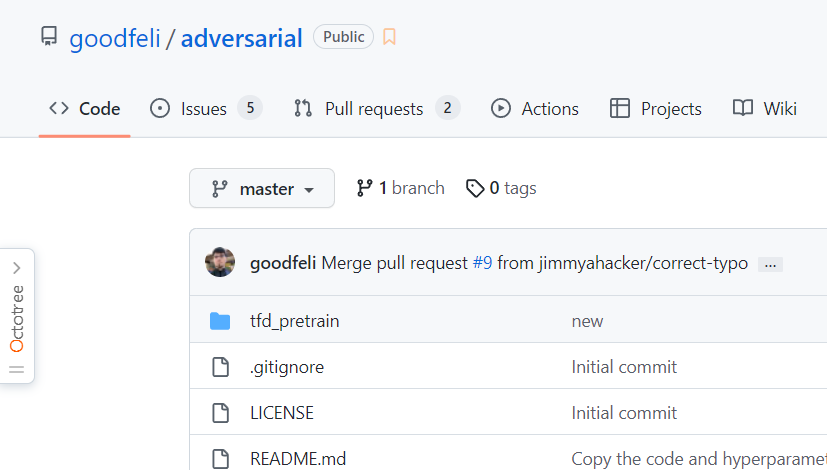The width and height of the screenshot is (827, 470).
Task: Click goodfeli's avatar in commit row
Action: point(220,263)
